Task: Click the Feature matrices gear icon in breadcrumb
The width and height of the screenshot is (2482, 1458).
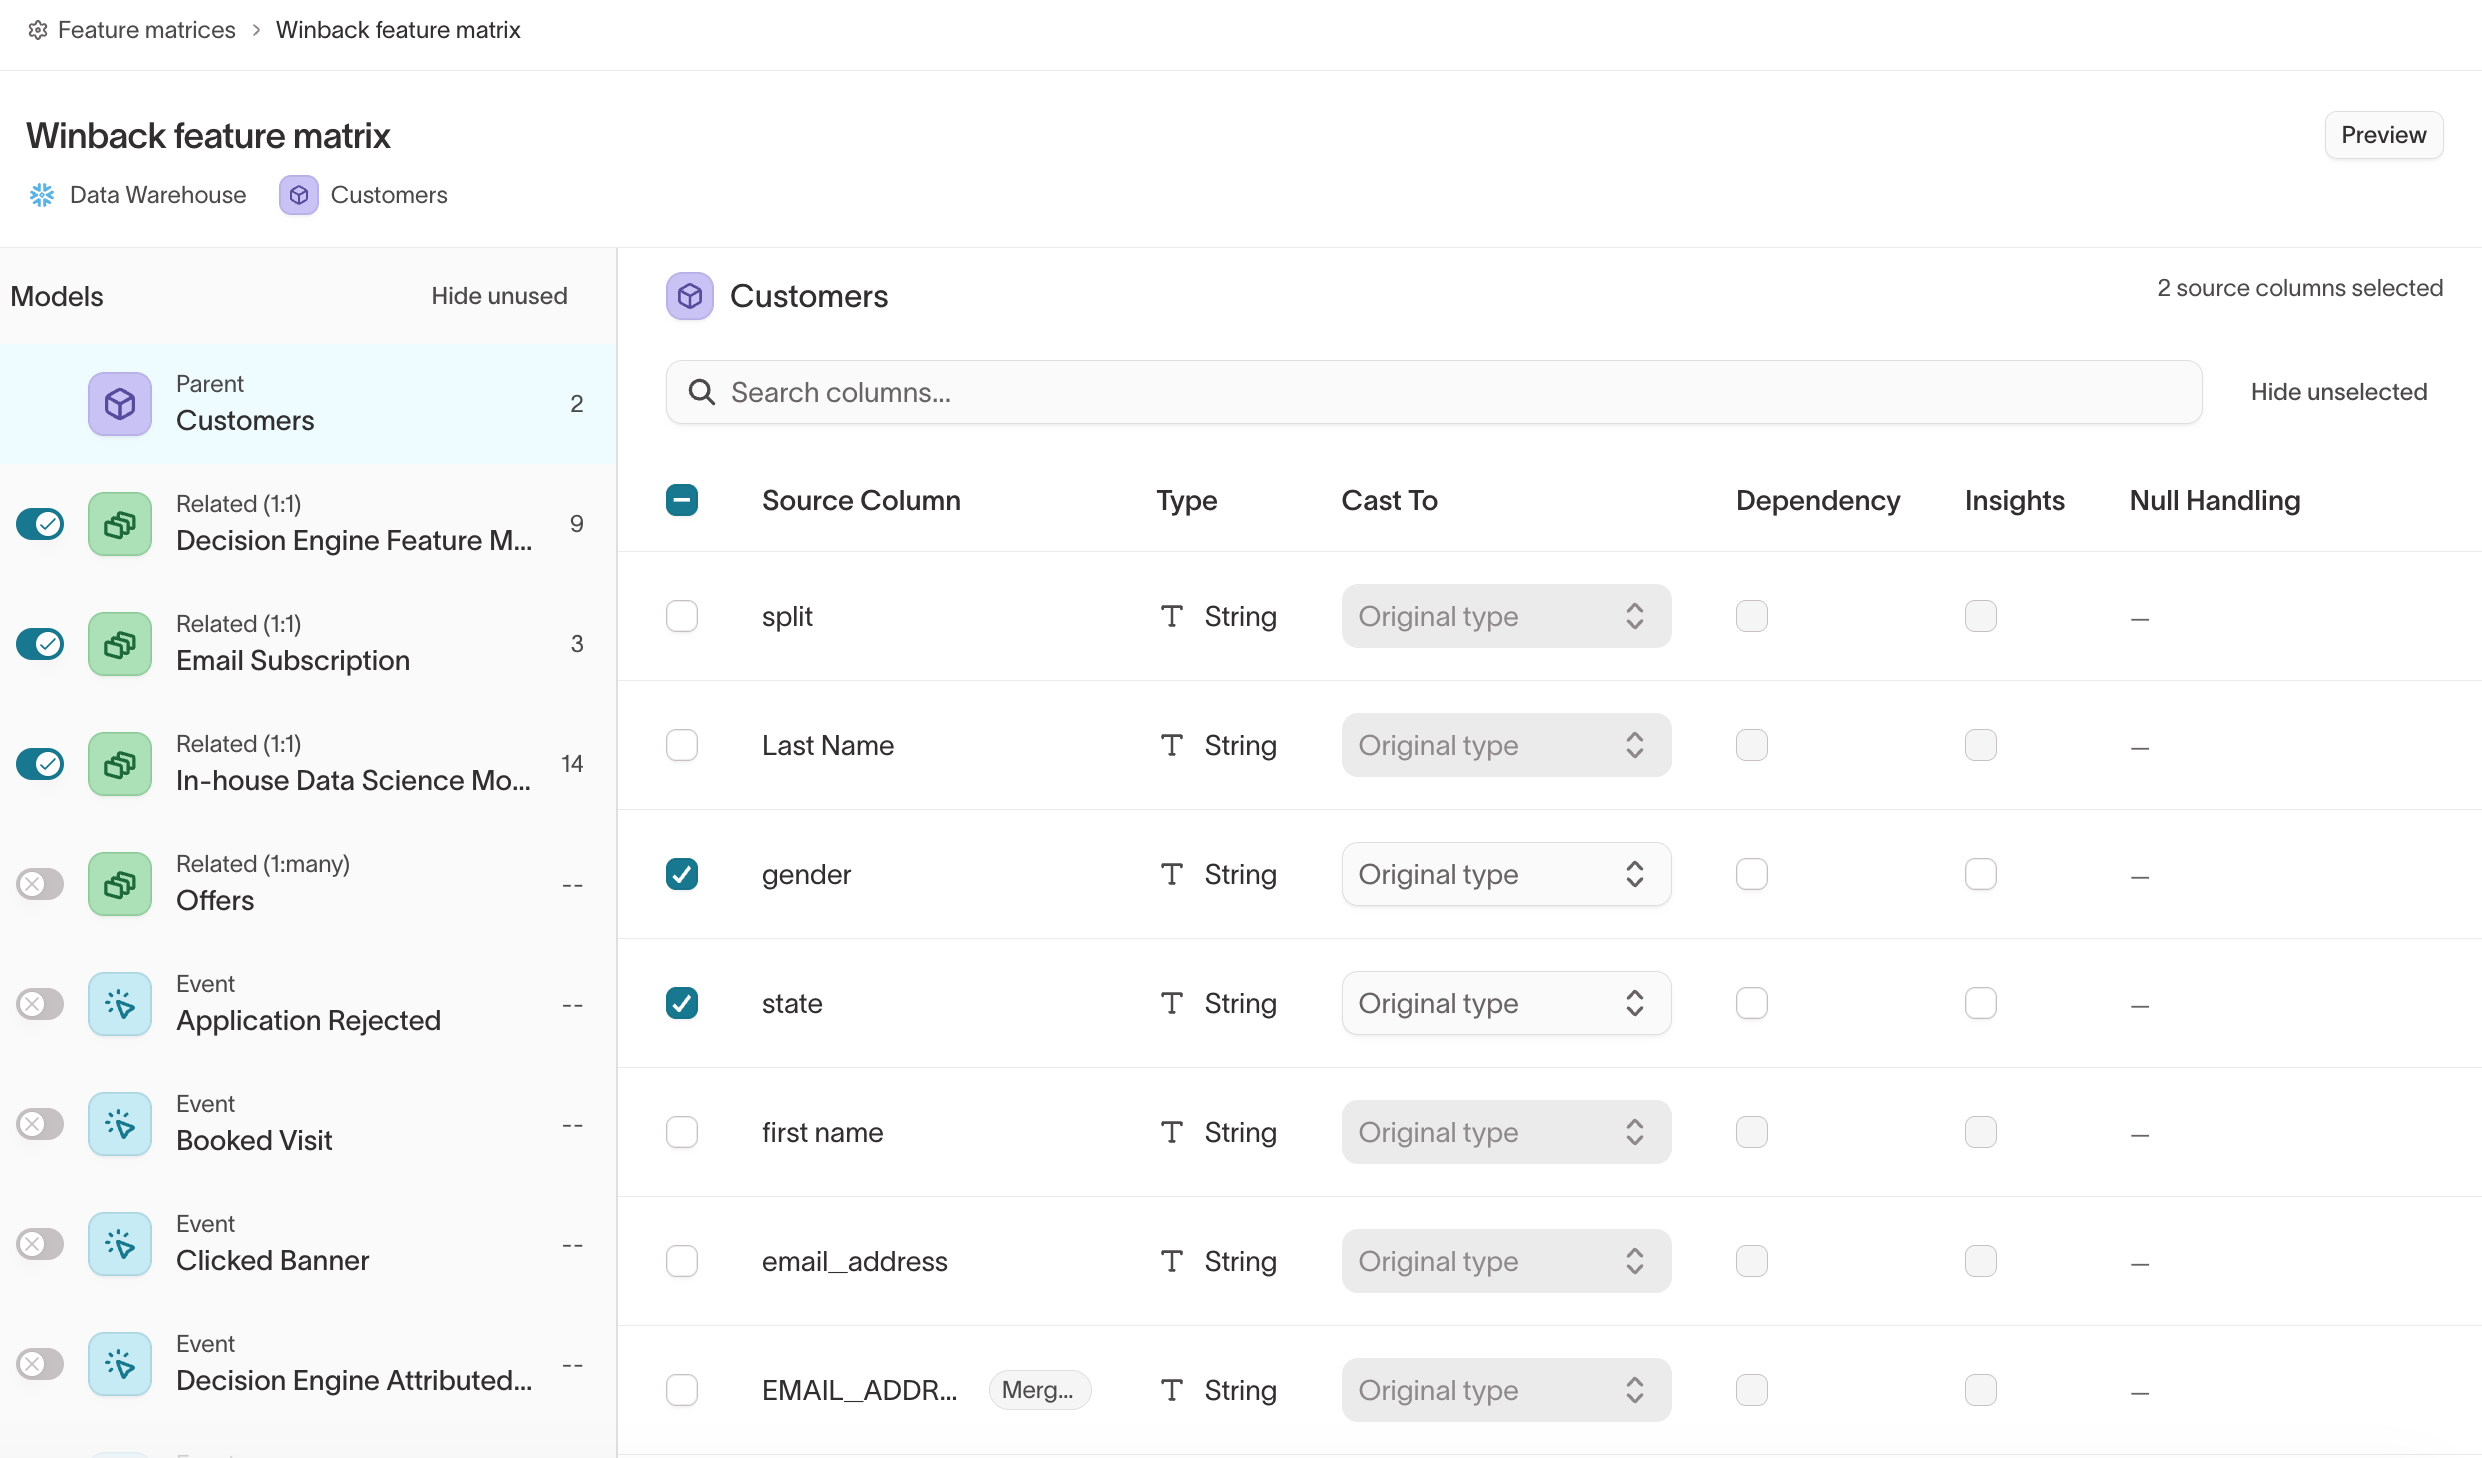Action: click(38, 30)
